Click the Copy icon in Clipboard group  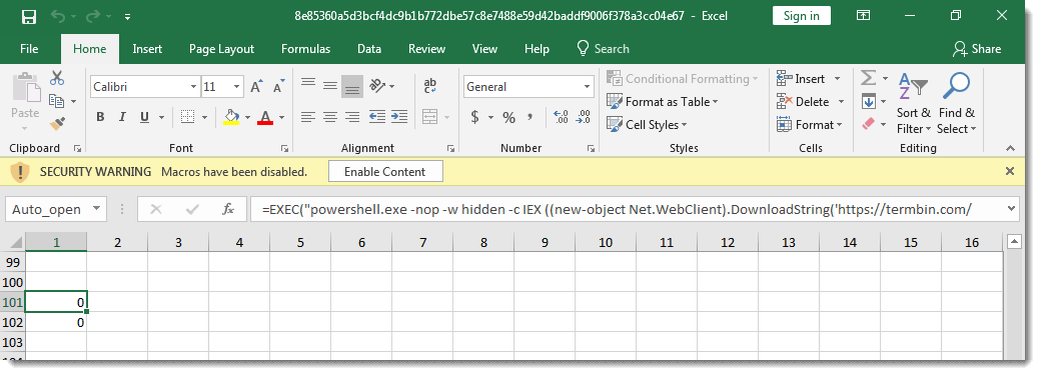[57, 101]
